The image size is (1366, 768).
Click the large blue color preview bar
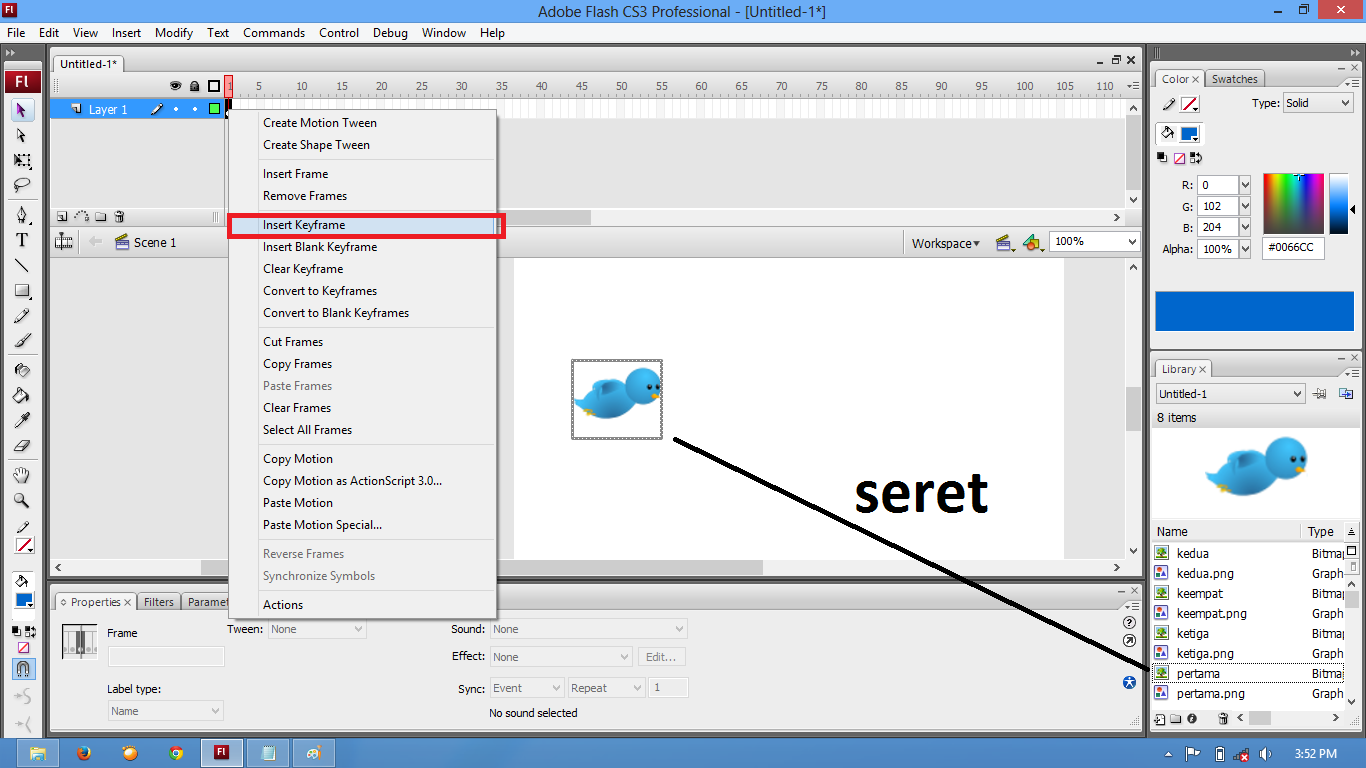point(1254,311)
